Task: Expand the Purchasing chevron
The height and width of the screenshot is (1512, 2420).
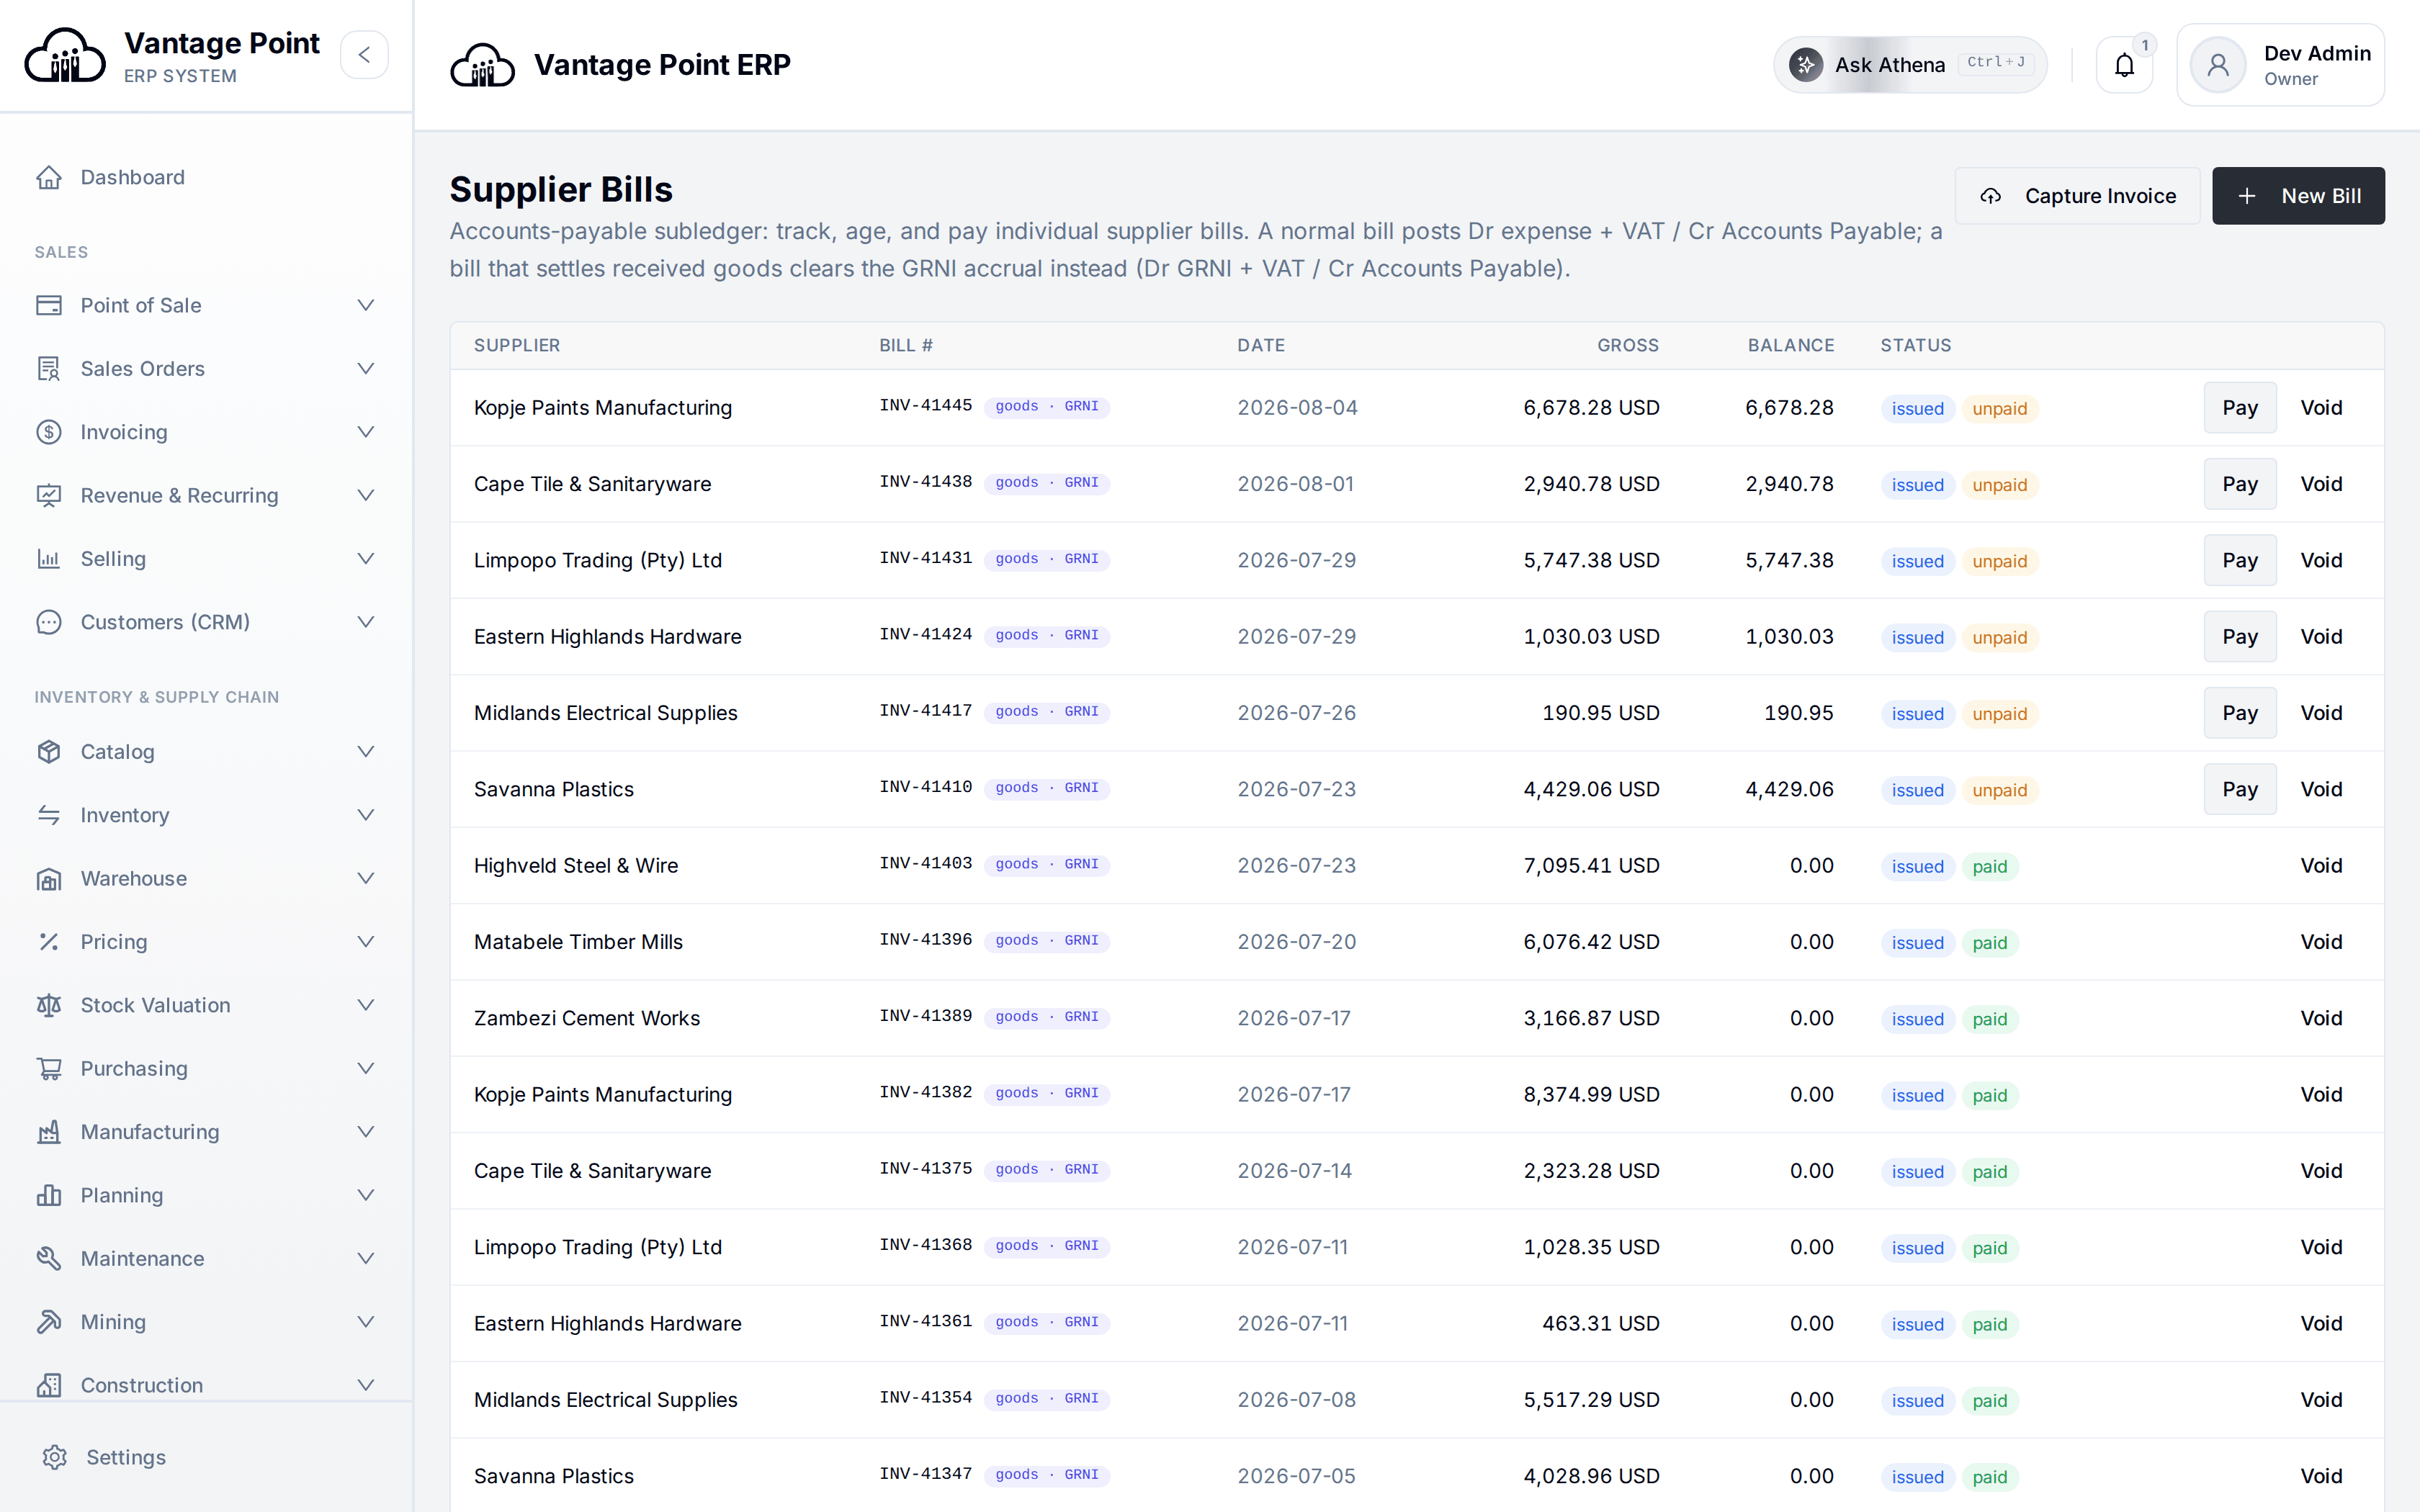Action: tap(366, 1069)
